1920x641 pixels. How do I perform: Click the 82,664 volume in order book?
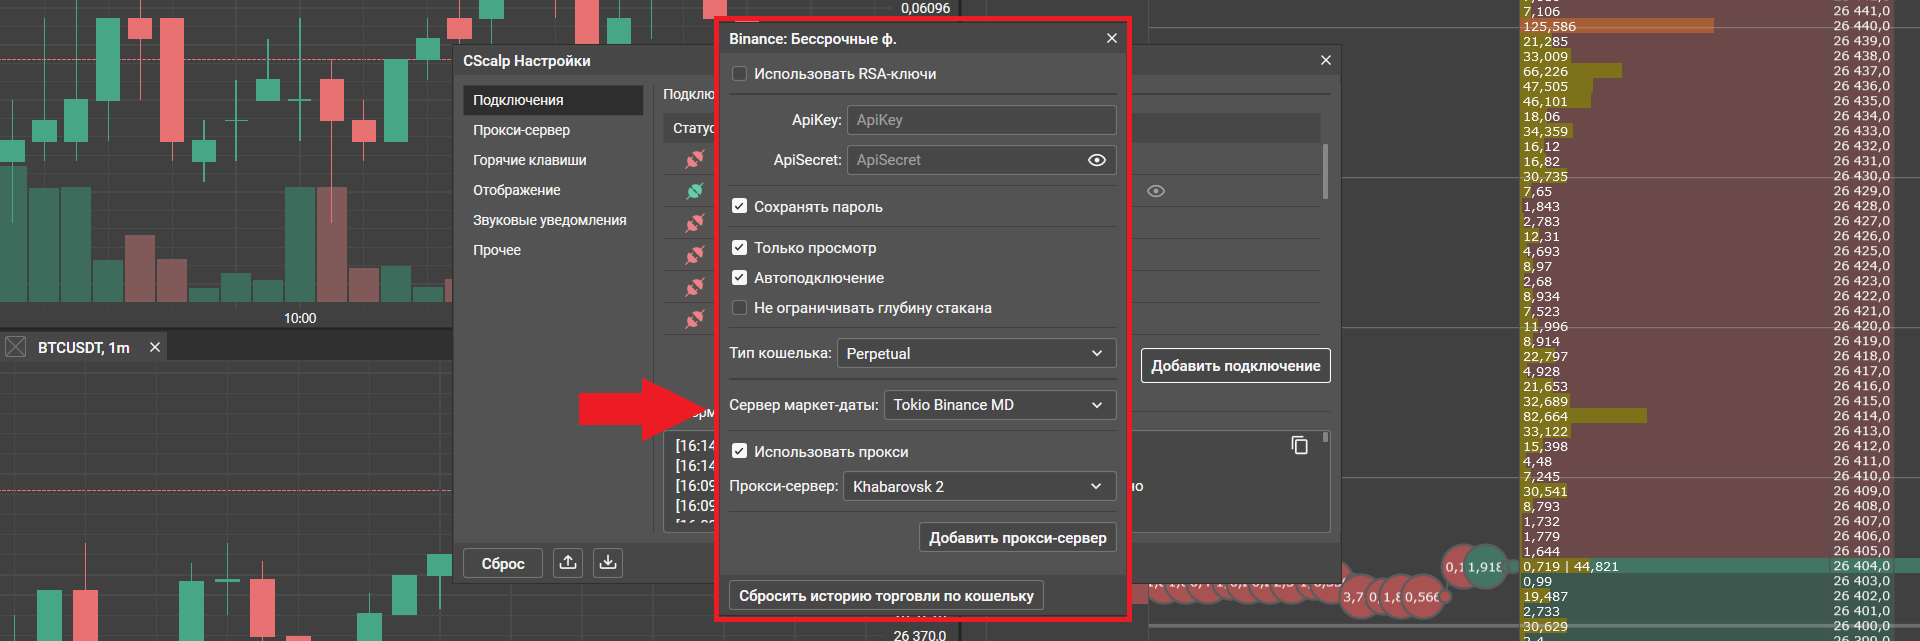click(x=1545, y=416)
